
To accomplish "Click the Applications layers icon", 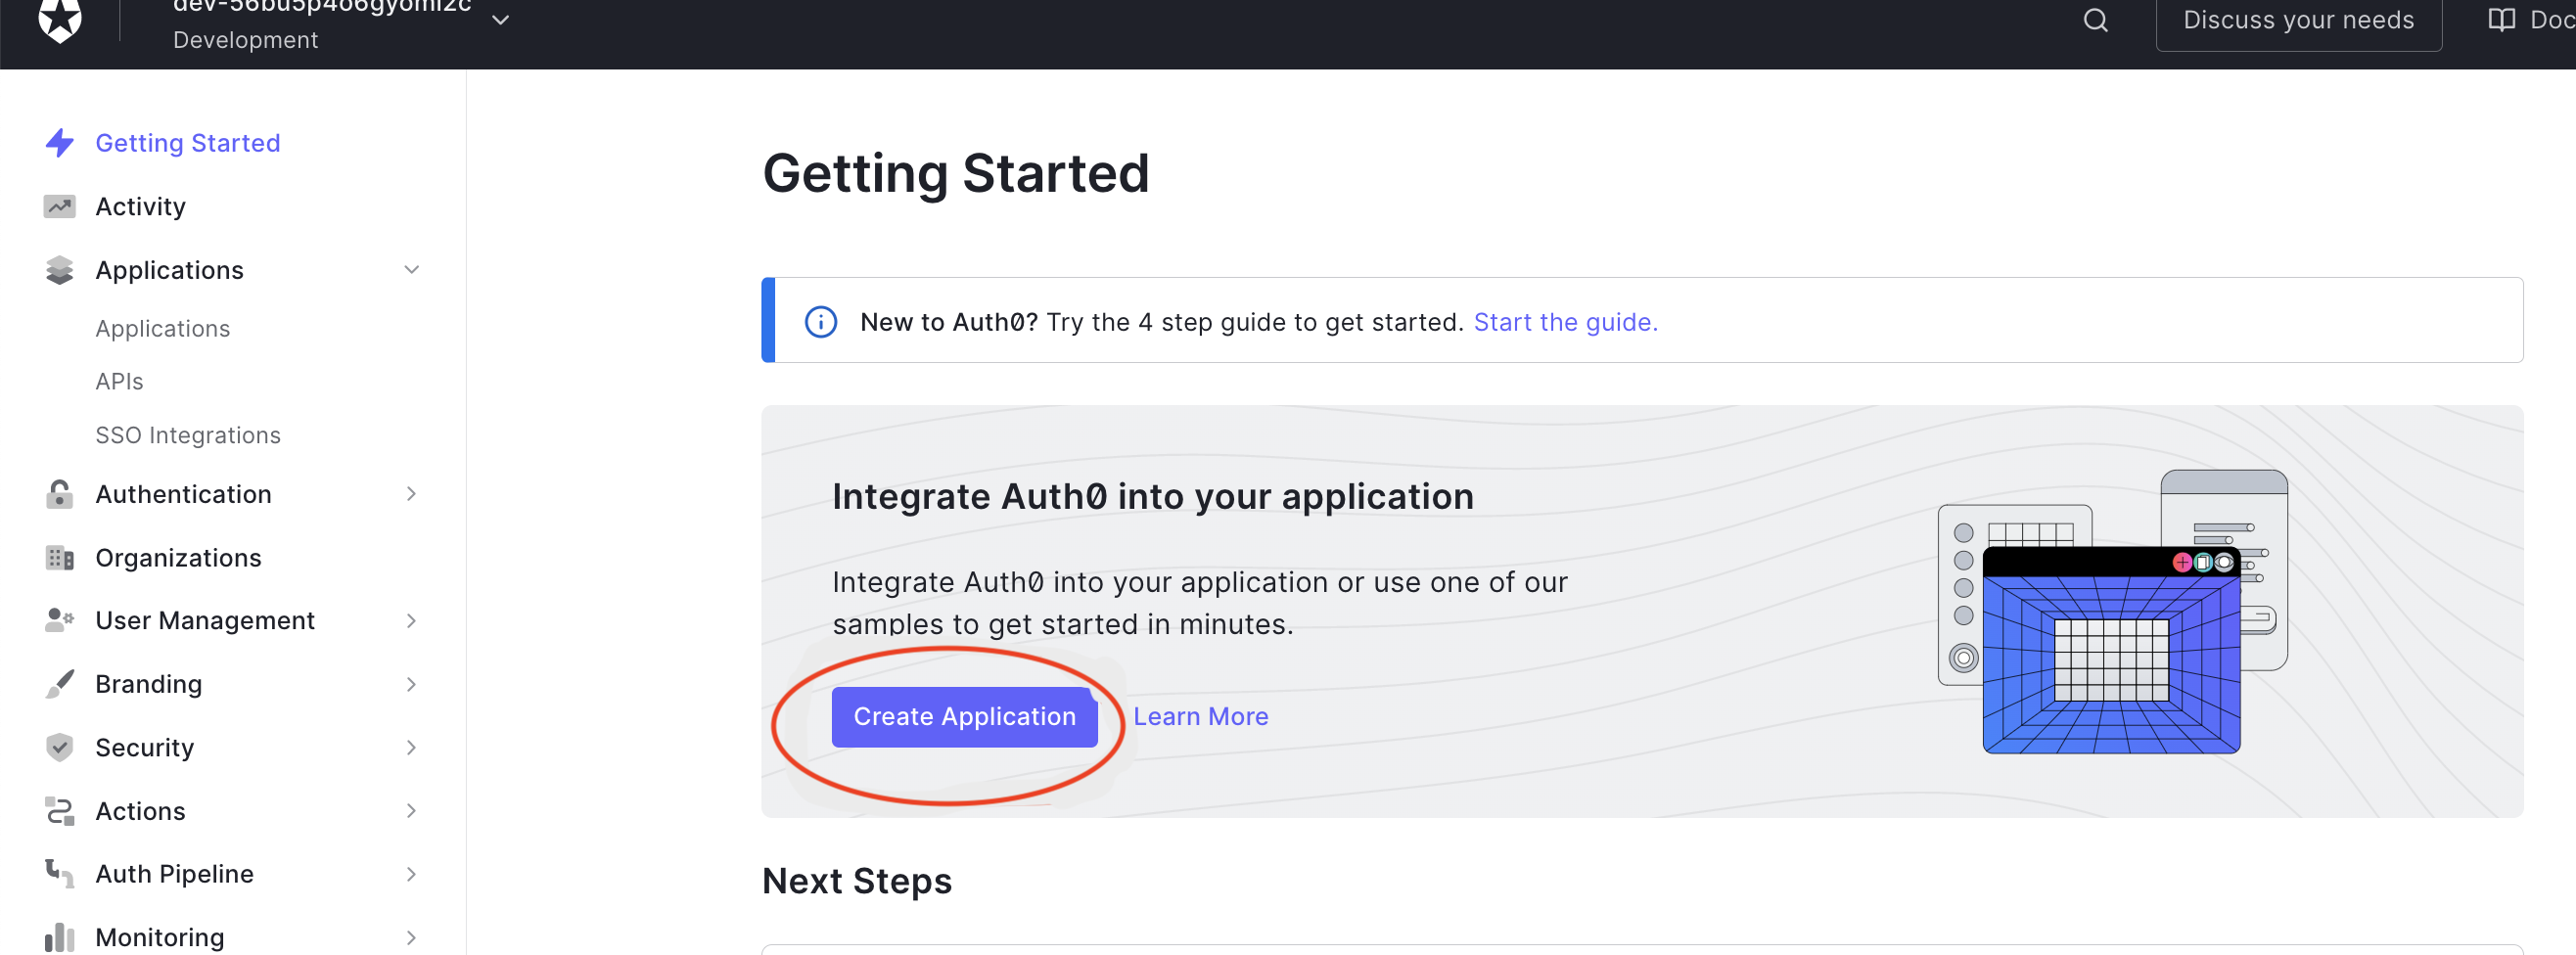I will pos(60,270).
